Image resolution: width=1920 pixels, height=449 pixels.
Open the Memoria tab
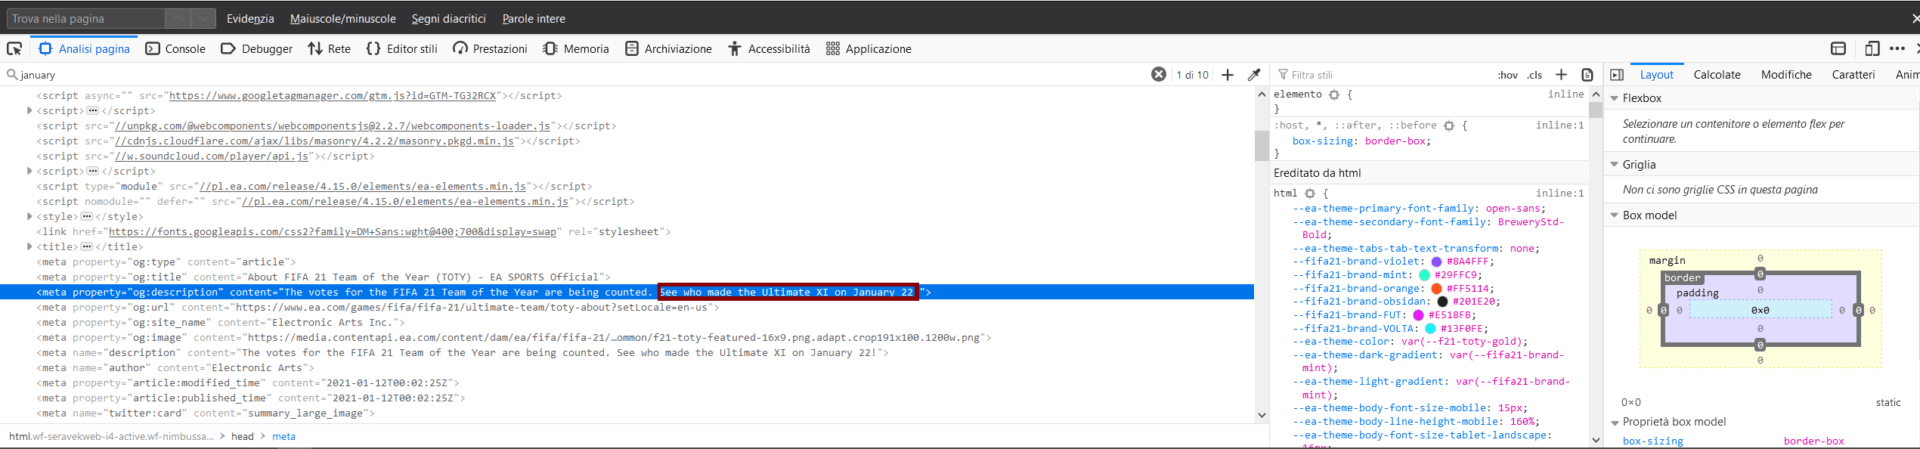(576, 48)
